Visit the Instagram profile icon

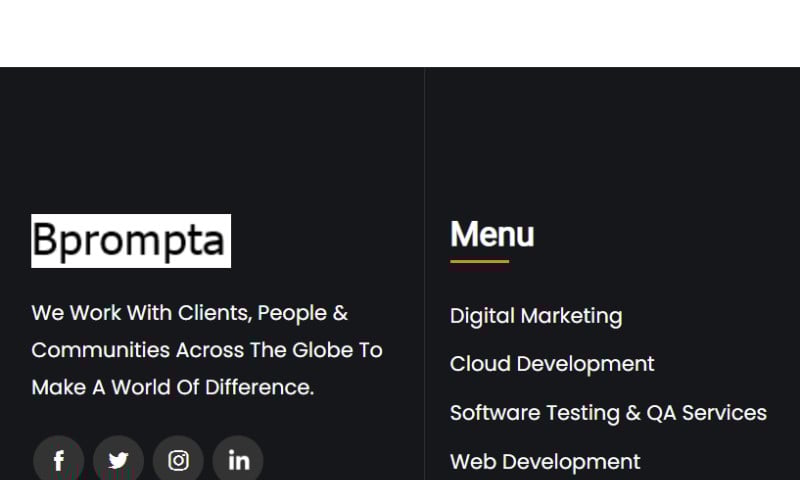178,461
